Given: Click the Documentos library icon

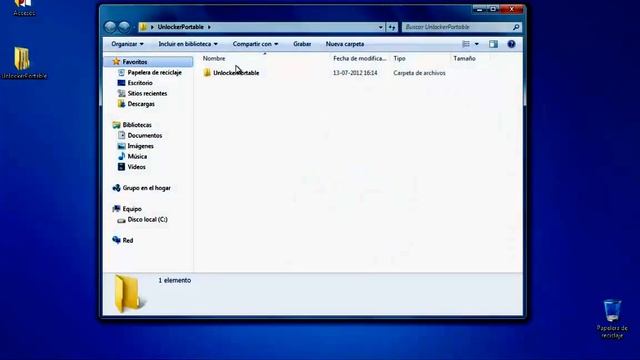Looking at the screenshot, I should [x=121, y=135].
